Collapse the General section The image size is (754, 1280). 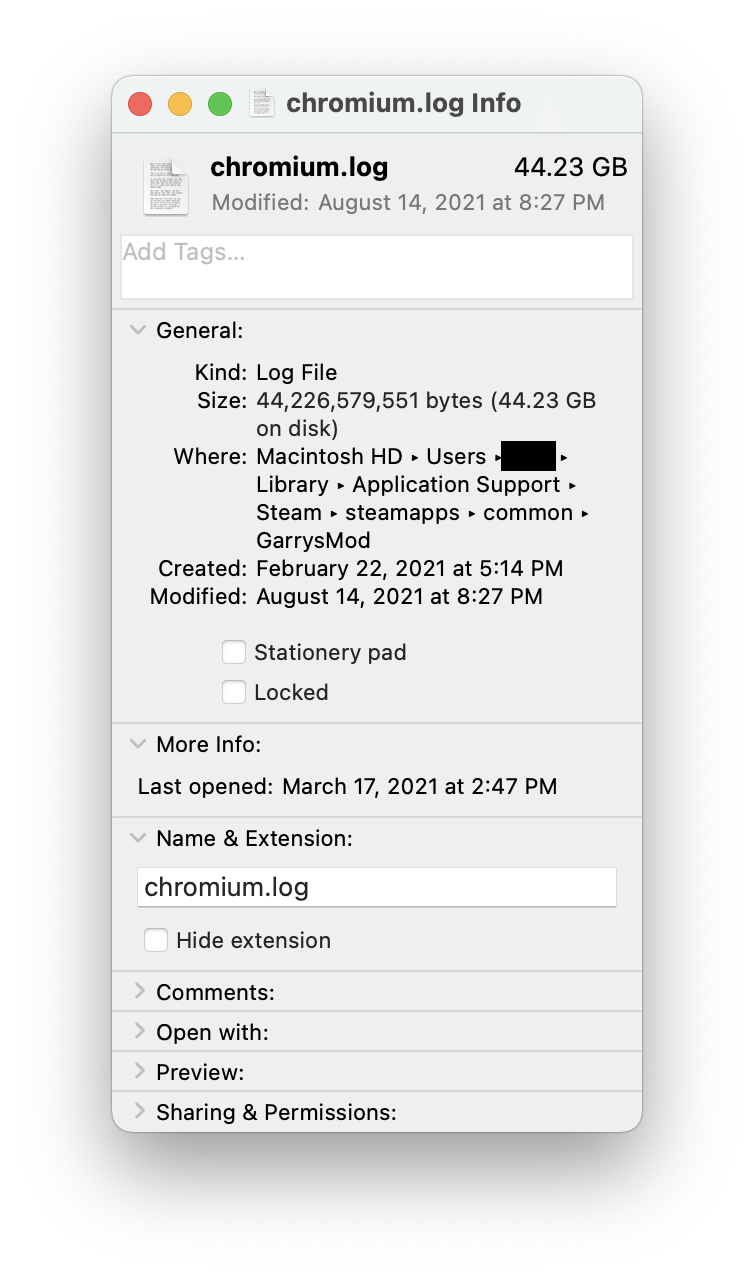click(138, 330)
